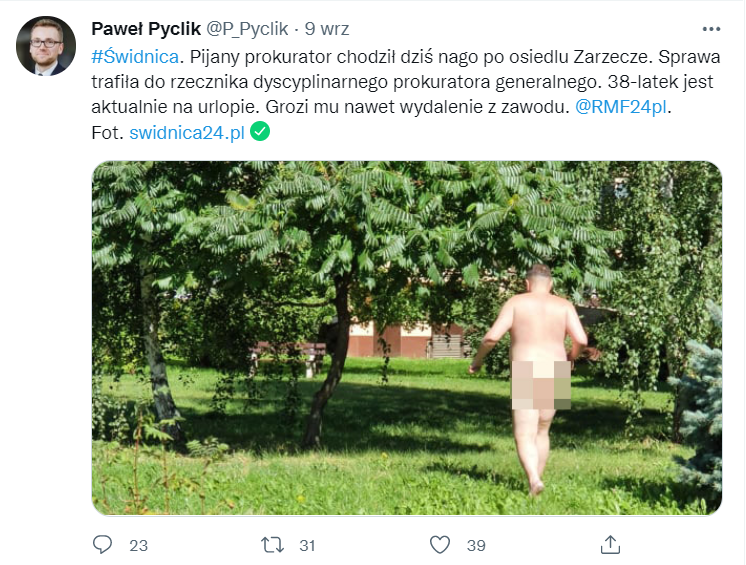Open the #Świdnica hashtag

[135, 57]
